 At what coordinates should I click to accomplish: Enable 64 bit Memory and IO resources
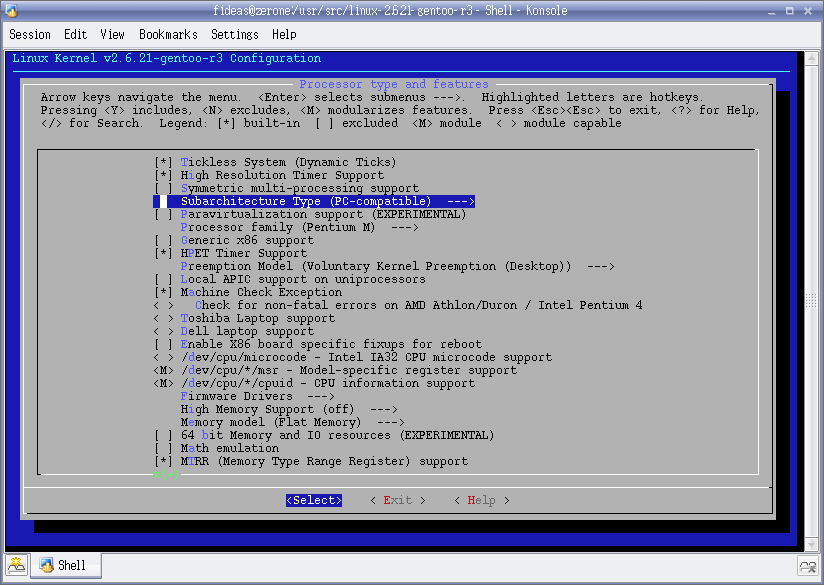[324, 435]
